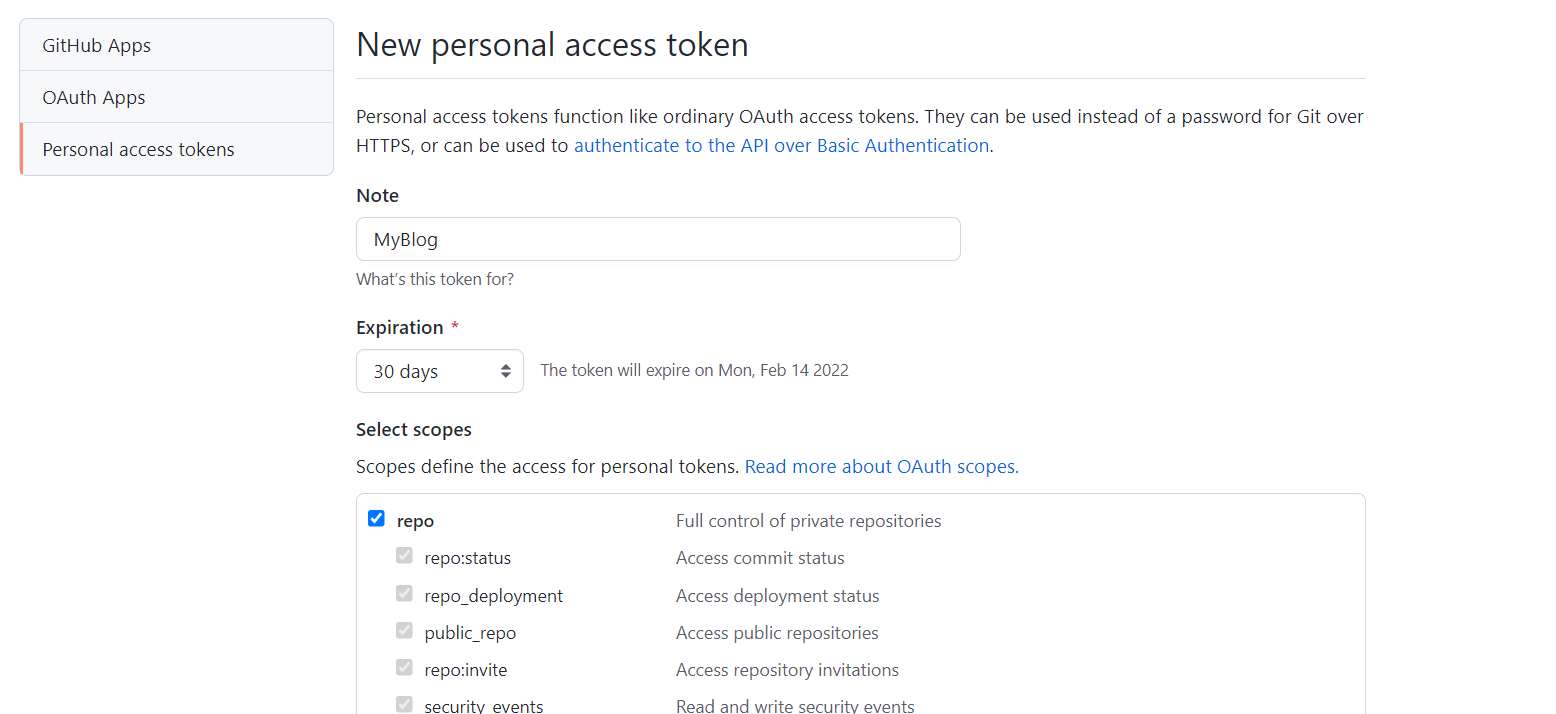Click the security_events scope label

[483, 706]
